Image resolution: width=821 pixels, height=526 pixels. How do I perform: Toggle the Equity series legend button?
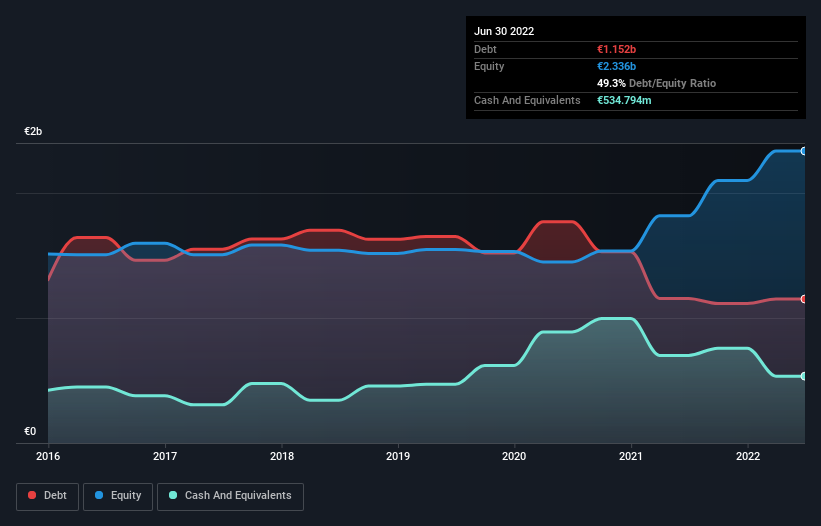point(118,496)
